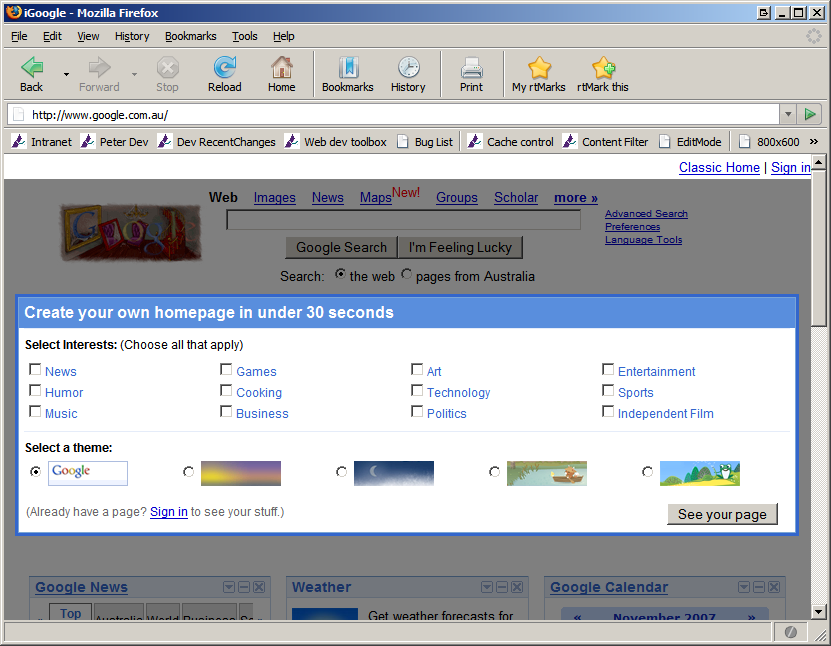Click the Stop loading icon
This screenshot has height=646, width=831.
(x=167, y=67)
